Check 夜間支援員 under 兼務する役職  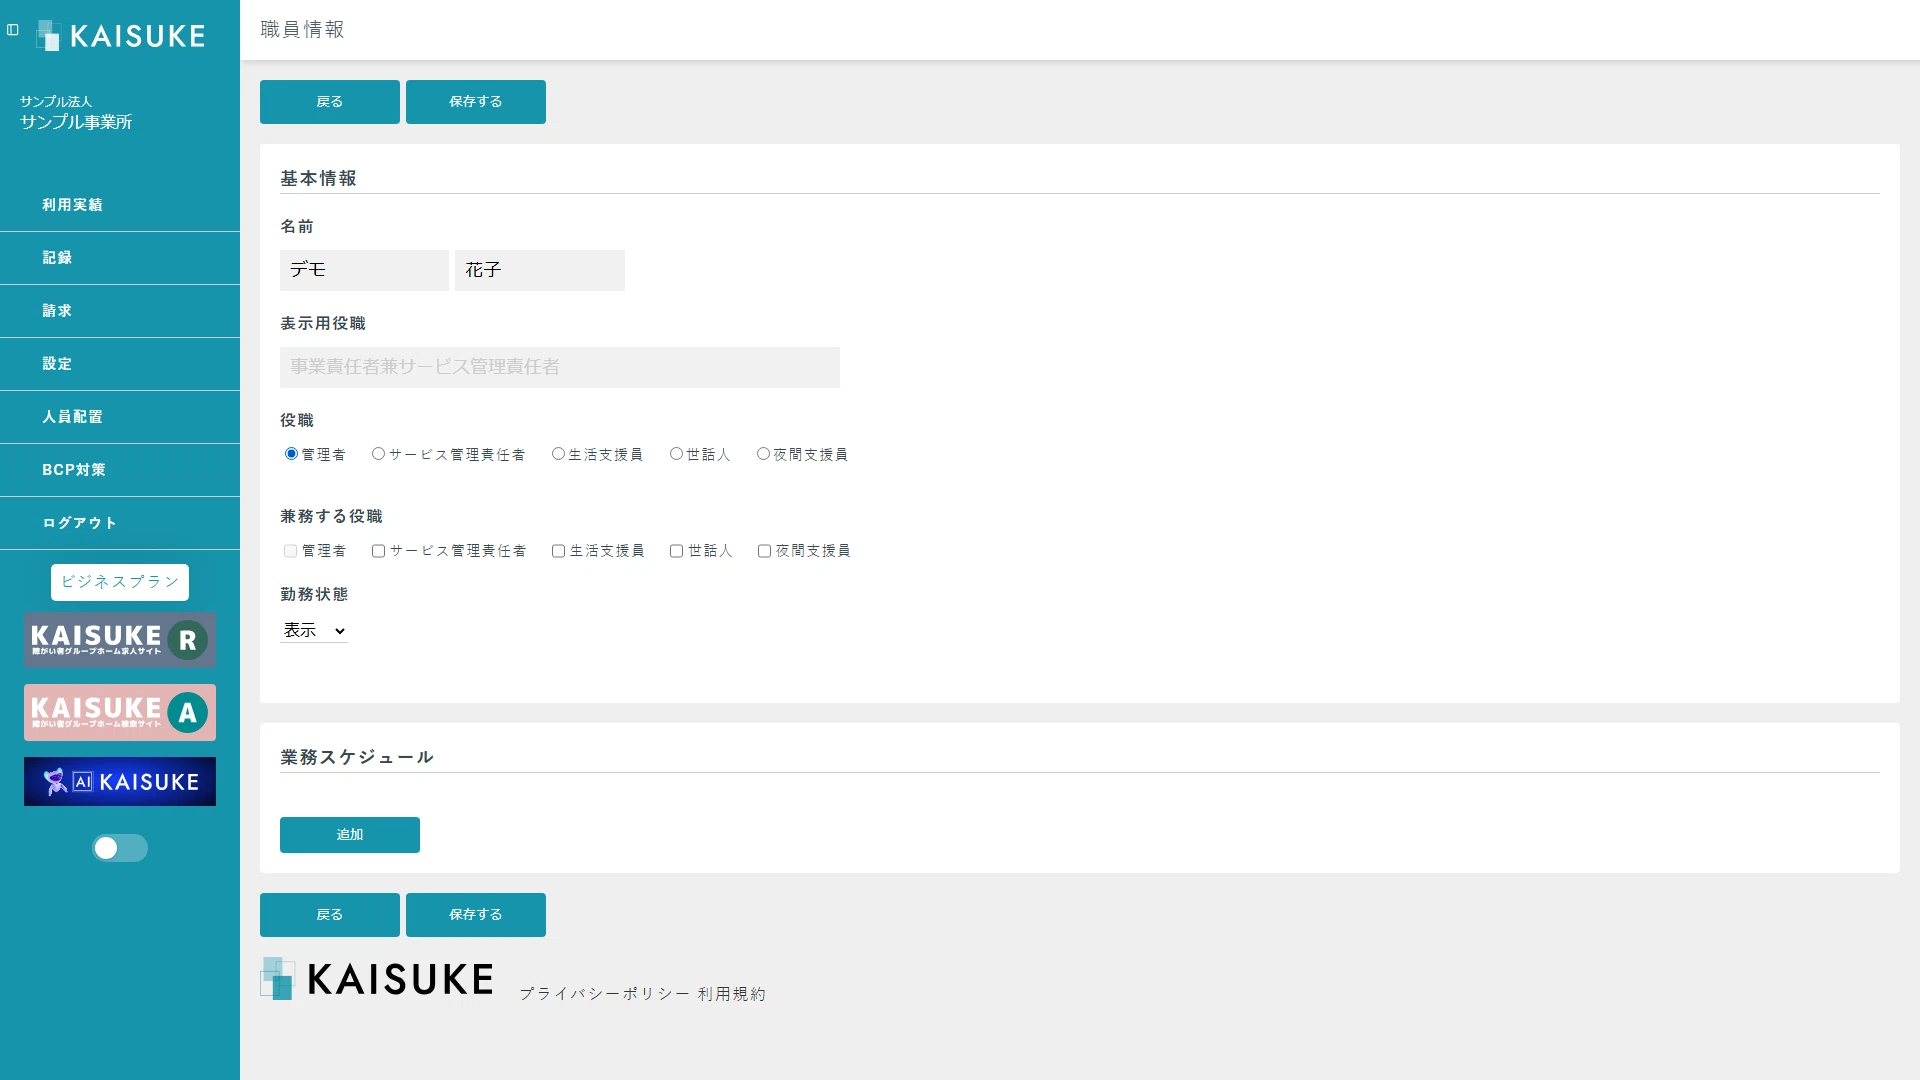(x=764, y=551)
